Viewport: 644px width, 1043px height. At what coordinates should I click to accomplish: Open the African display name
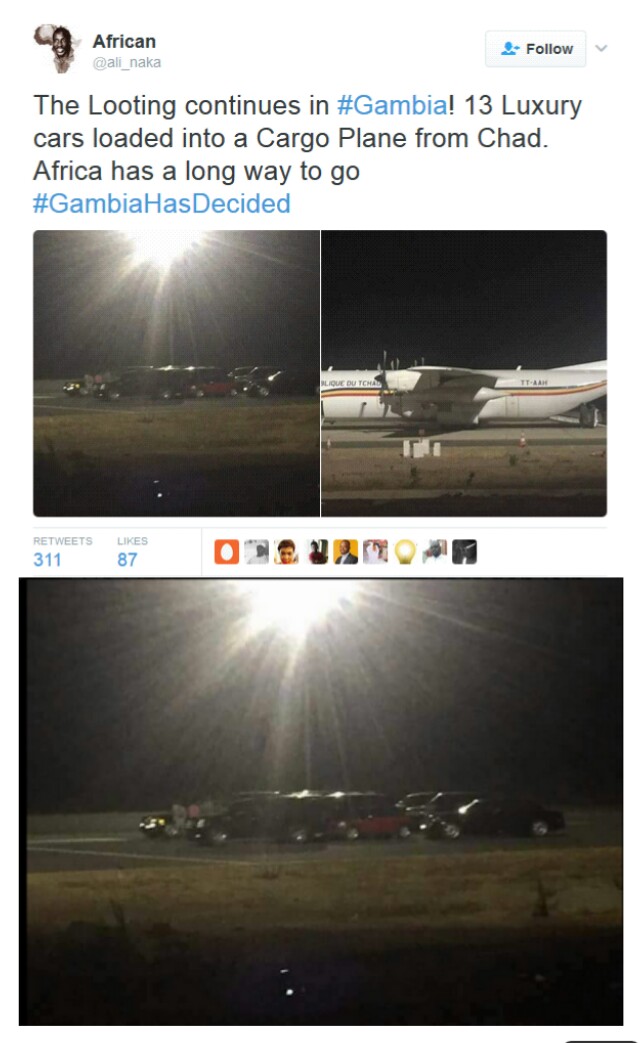click(x=124, y=41)
